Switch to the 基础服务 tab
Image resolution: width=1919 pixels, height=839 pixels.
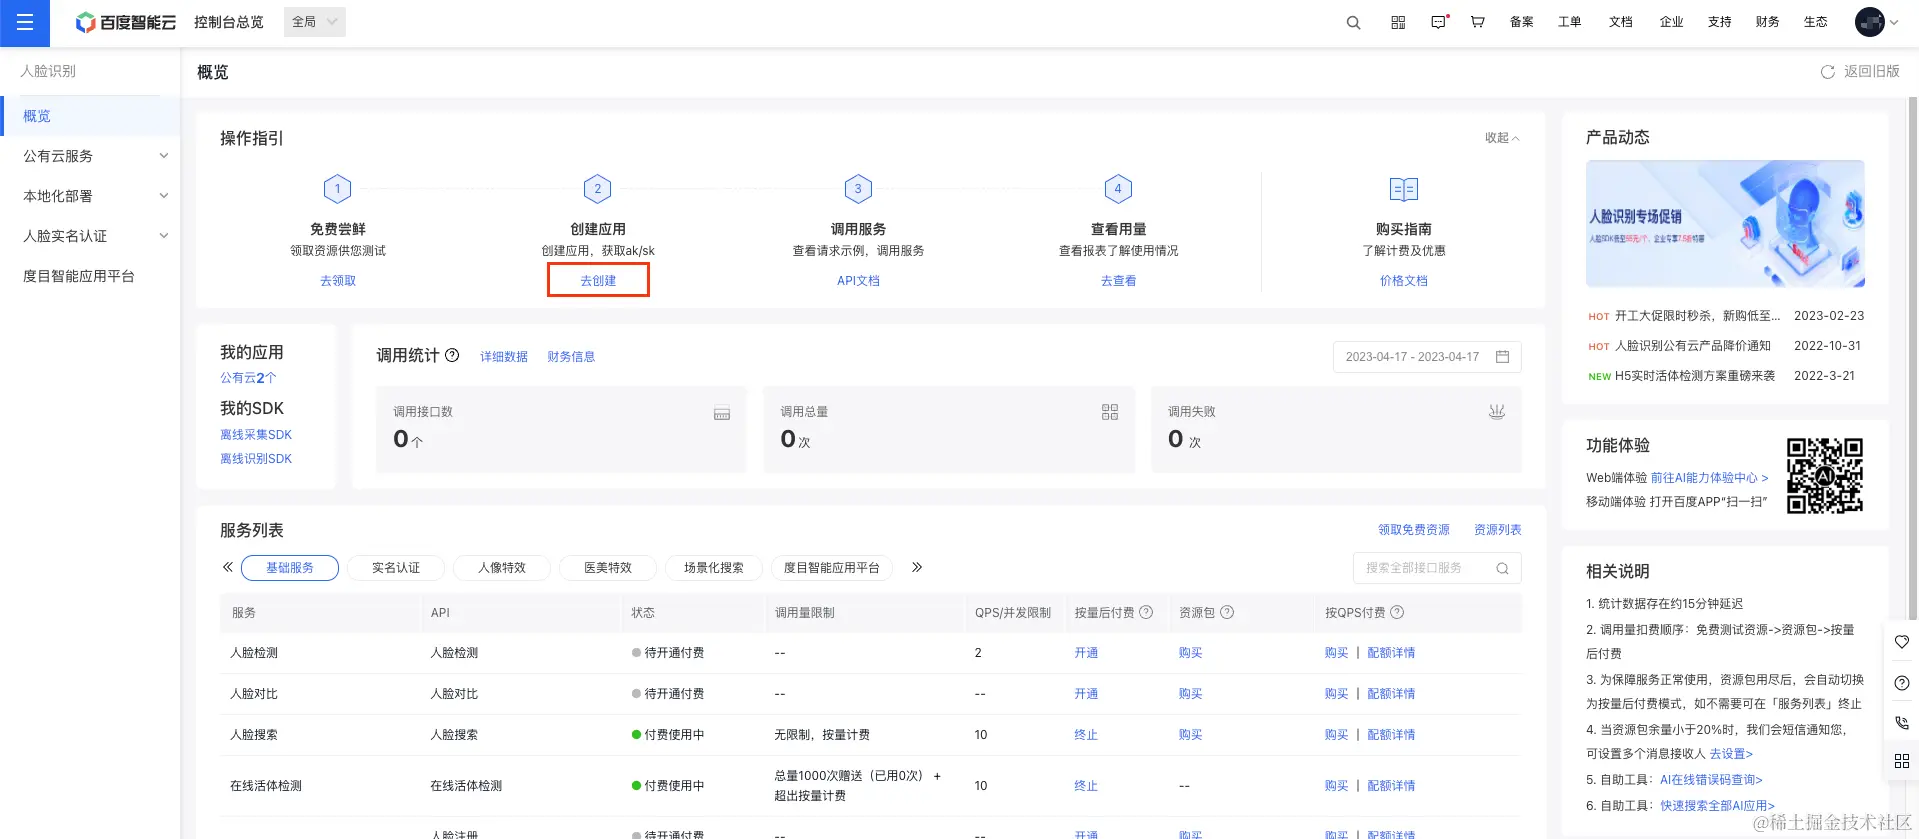tap(290, 568)
